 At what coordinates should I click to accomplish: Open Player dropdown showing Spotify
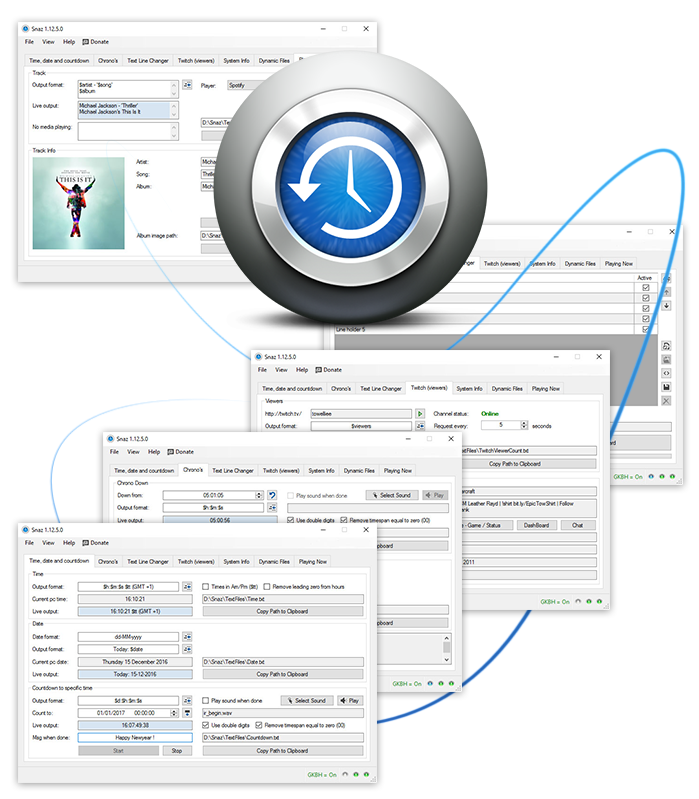click(245, 86)
